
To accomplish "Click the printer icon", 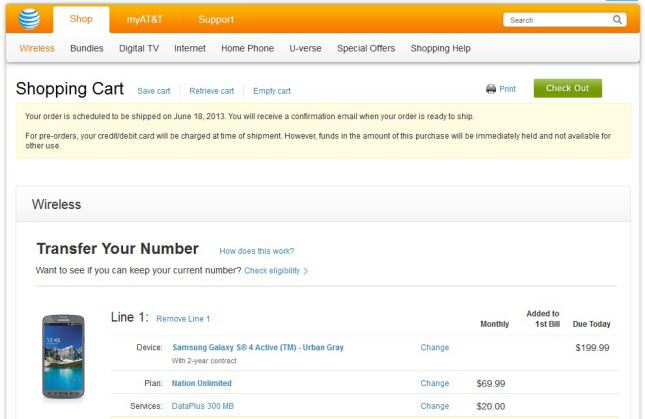I will click(x=491, y=89).
